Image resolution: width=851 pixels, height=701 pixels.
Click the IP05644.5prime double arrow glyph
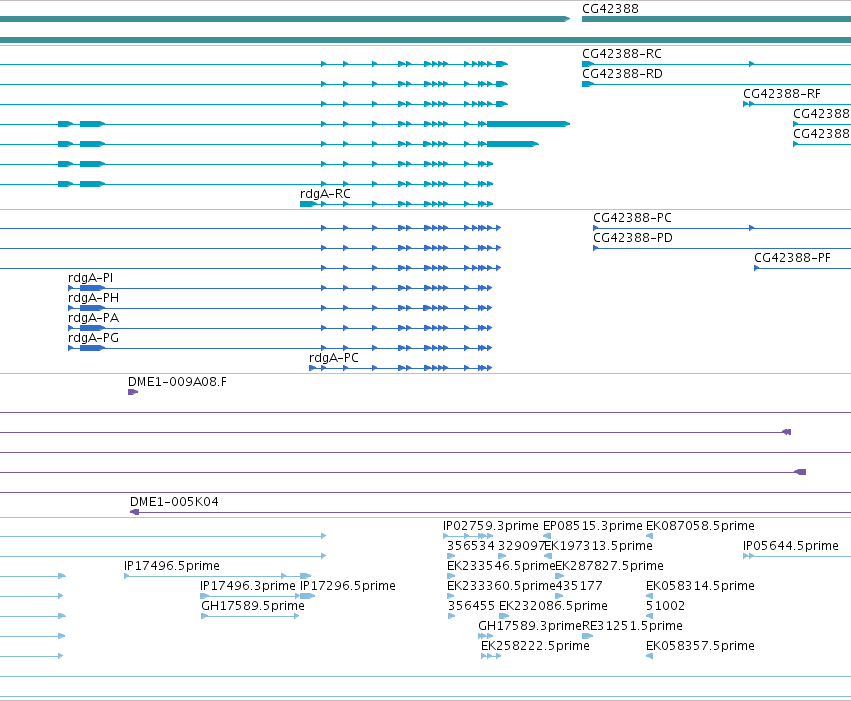pos(748,556)
